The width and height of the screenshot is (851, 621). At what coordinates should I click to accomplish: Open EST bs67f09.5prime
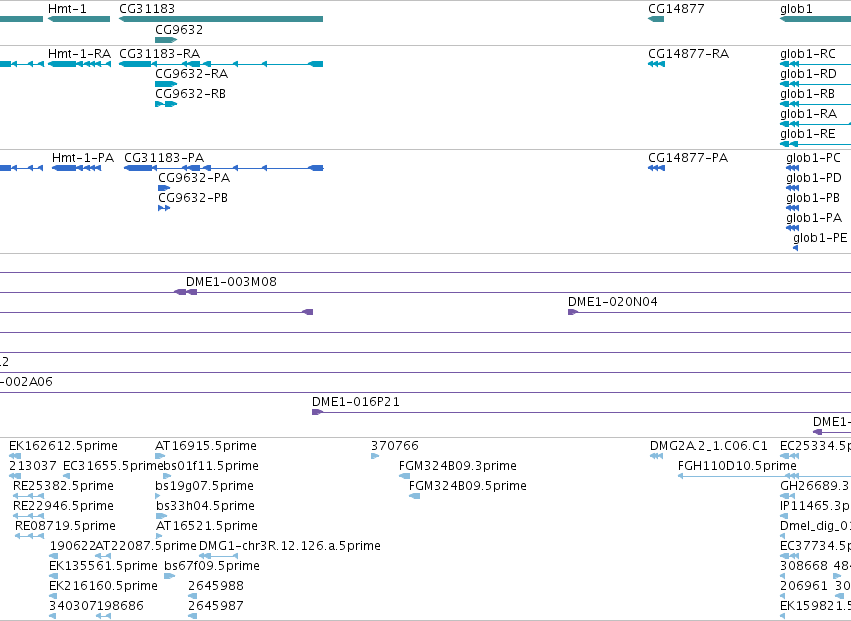212,566
